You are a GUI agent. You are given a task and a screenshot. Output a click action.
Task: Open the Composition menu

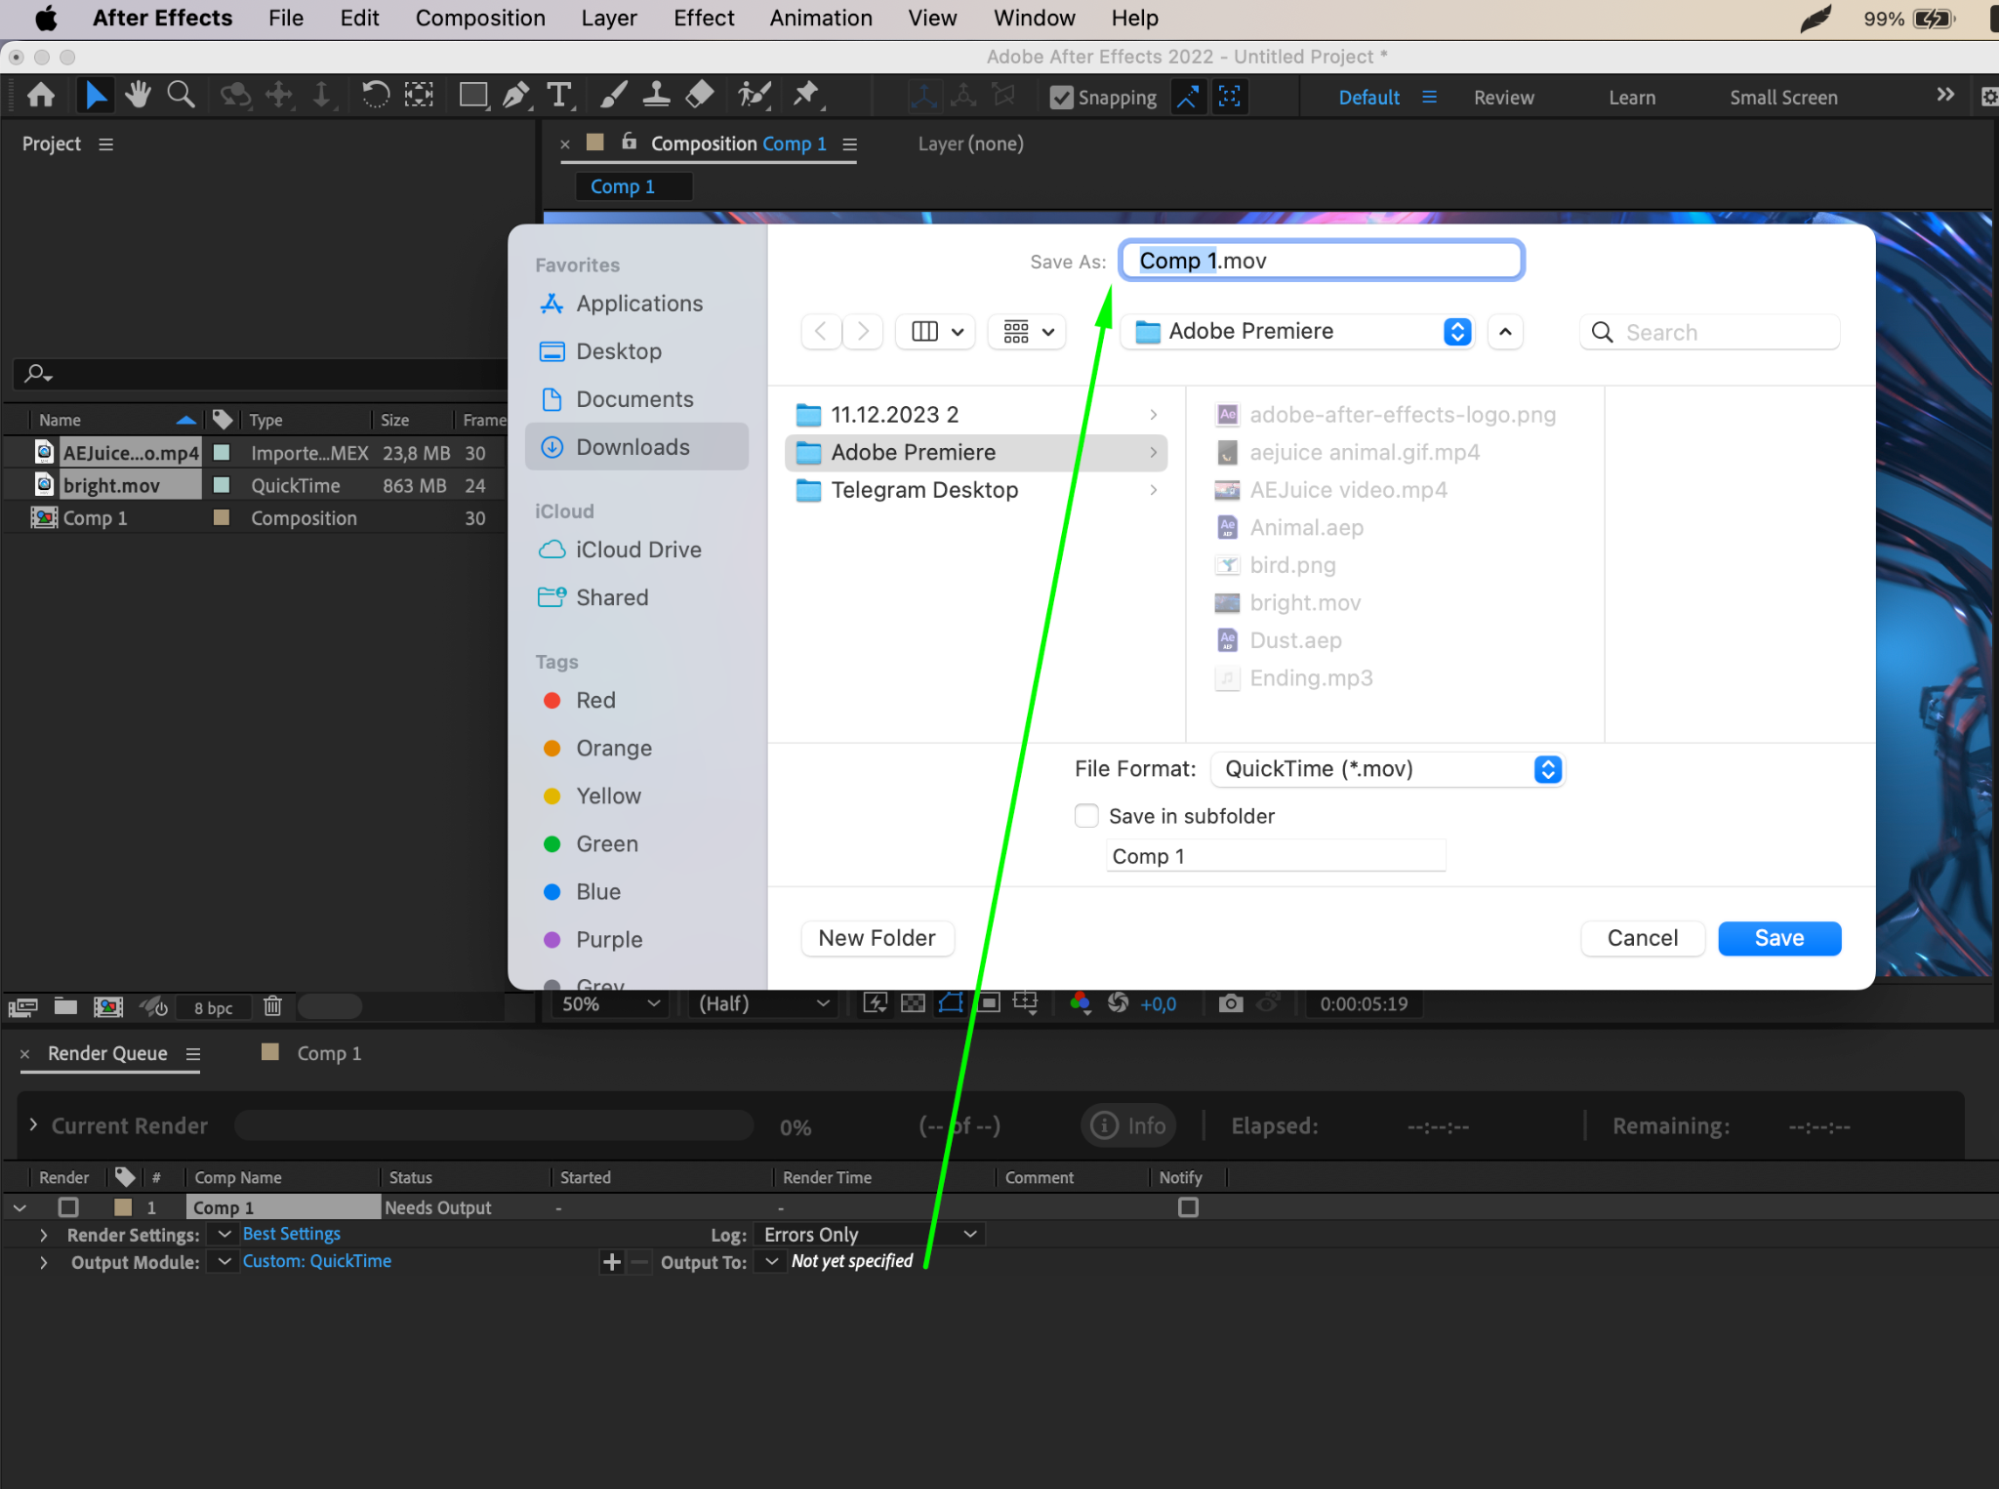coord(480,18)
